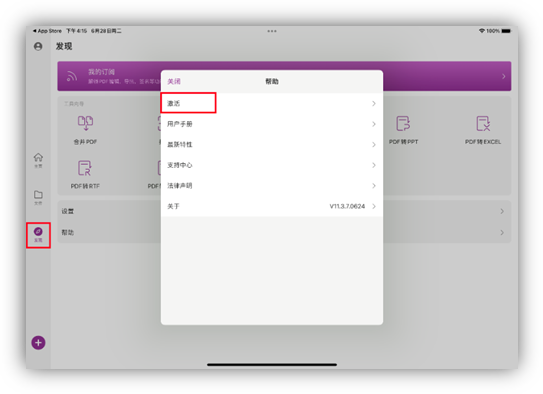Close the 帮助 dialog with 关闭
The height and width of the screenshot is (394, 543).
tap(174, 81)
